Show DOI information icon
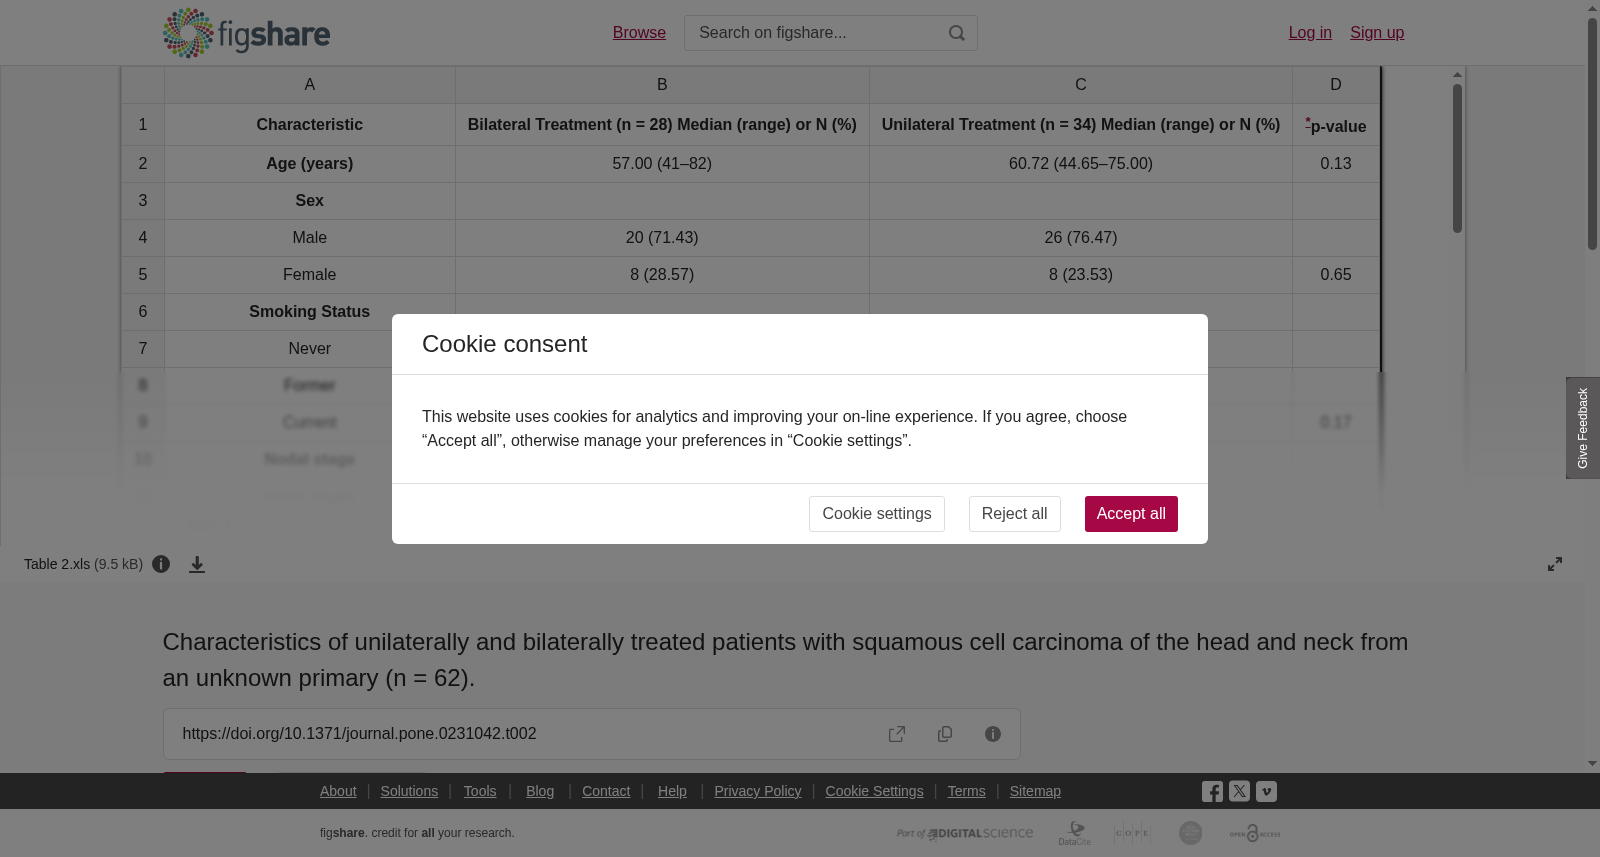 [993, 734]
